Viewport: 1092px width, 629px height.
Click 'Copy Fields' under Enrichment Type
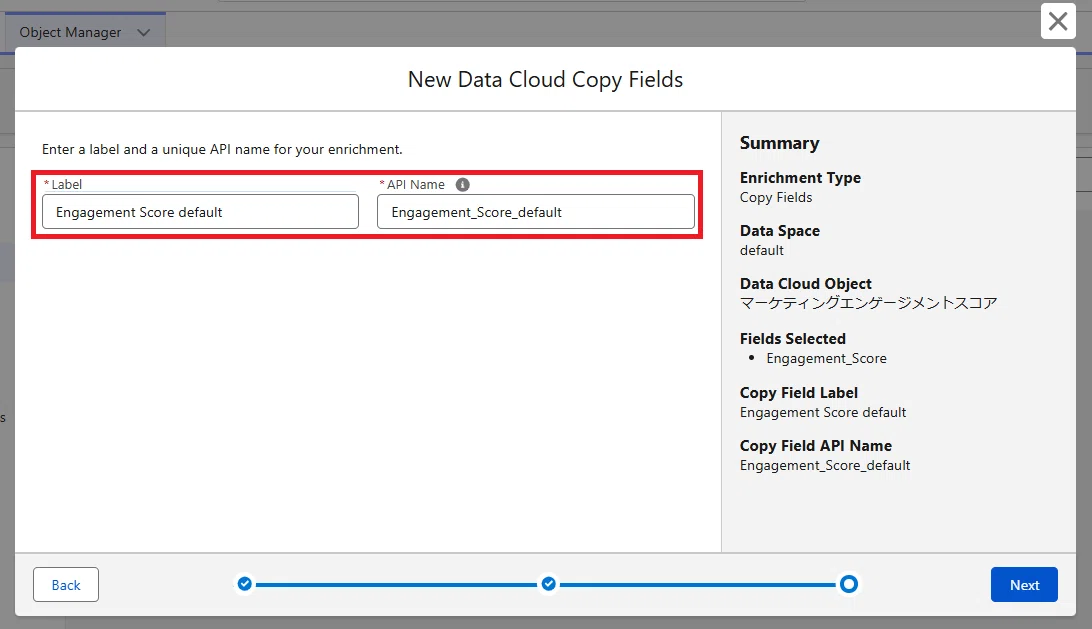click(776, 197)
